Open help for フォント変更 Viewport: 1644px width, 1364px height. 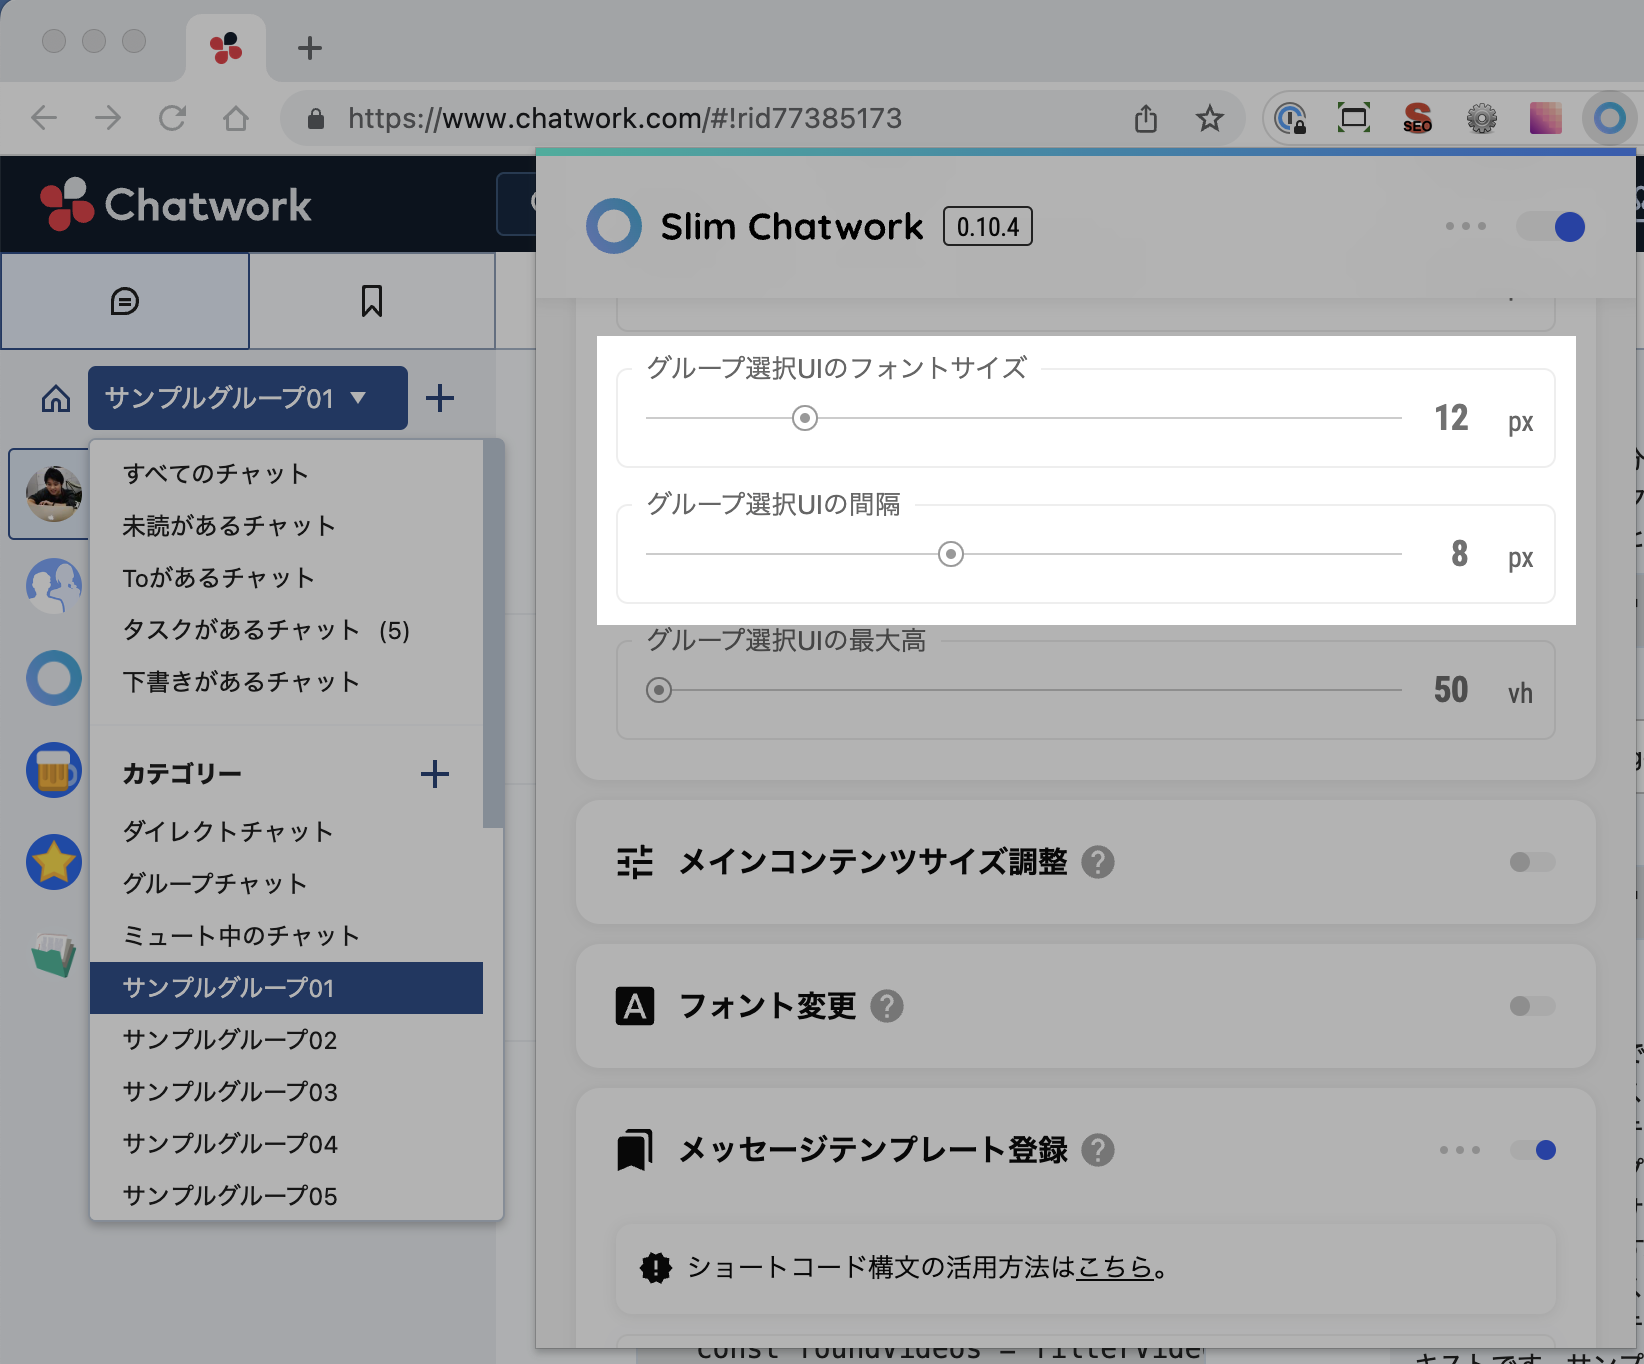887,1006
